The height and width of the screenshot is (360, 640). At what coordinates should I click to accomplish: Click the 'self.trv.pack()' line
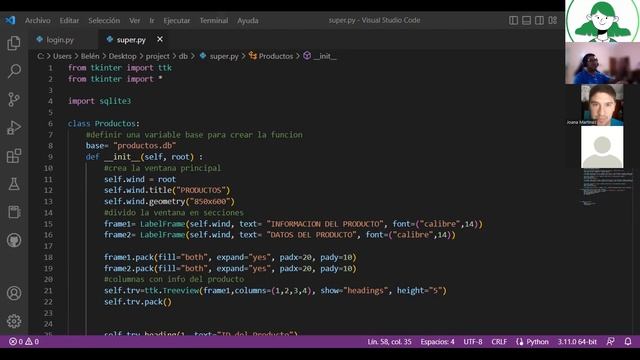(138, 302)
